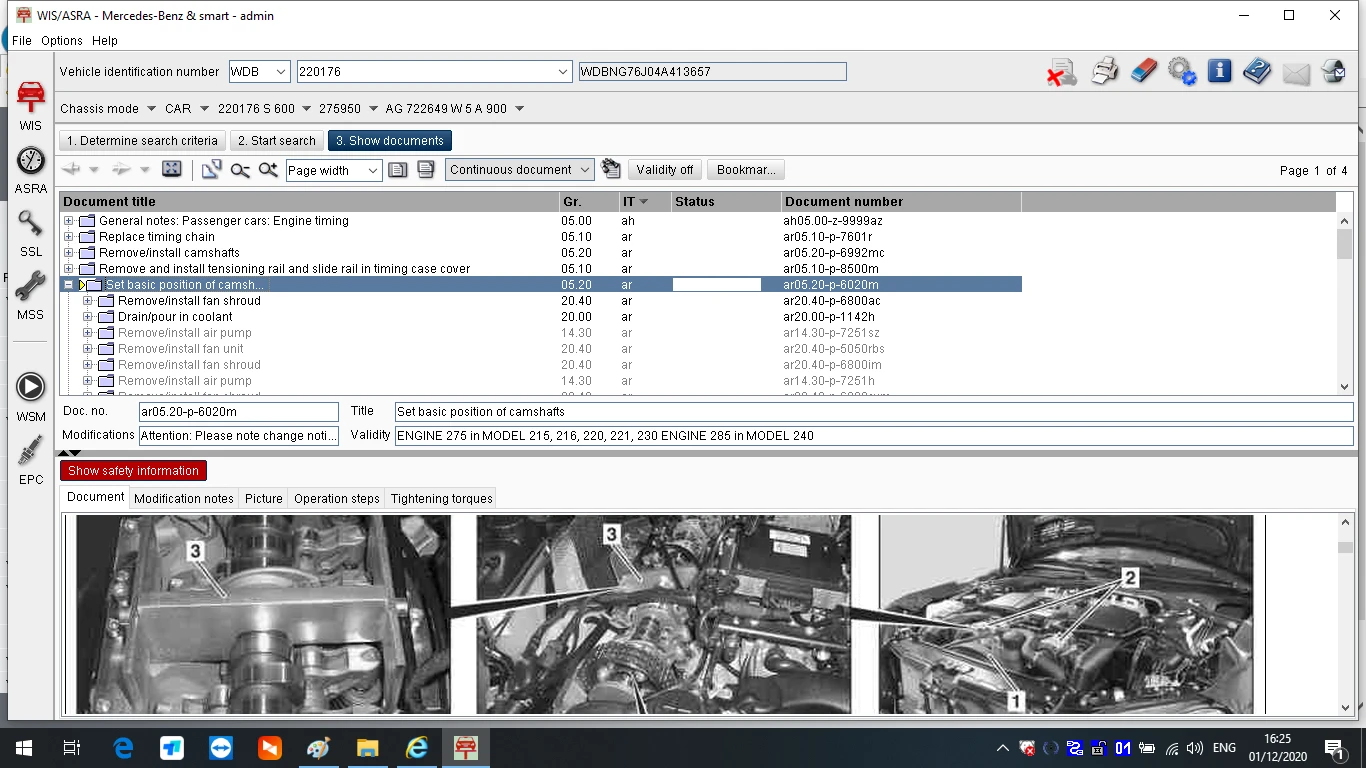Open the blue help book icon
The image size is (1366, 768).
[x=1257, y=71]
